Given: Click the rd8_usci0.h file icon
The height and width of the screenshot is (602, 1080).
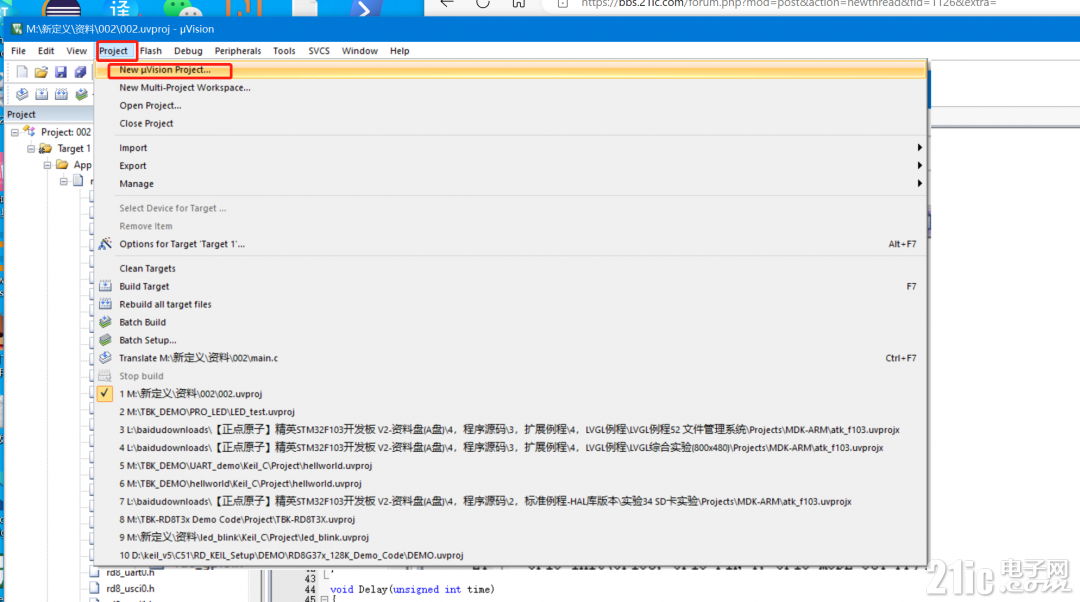Looking at the screenshot, I should point(94,588).
